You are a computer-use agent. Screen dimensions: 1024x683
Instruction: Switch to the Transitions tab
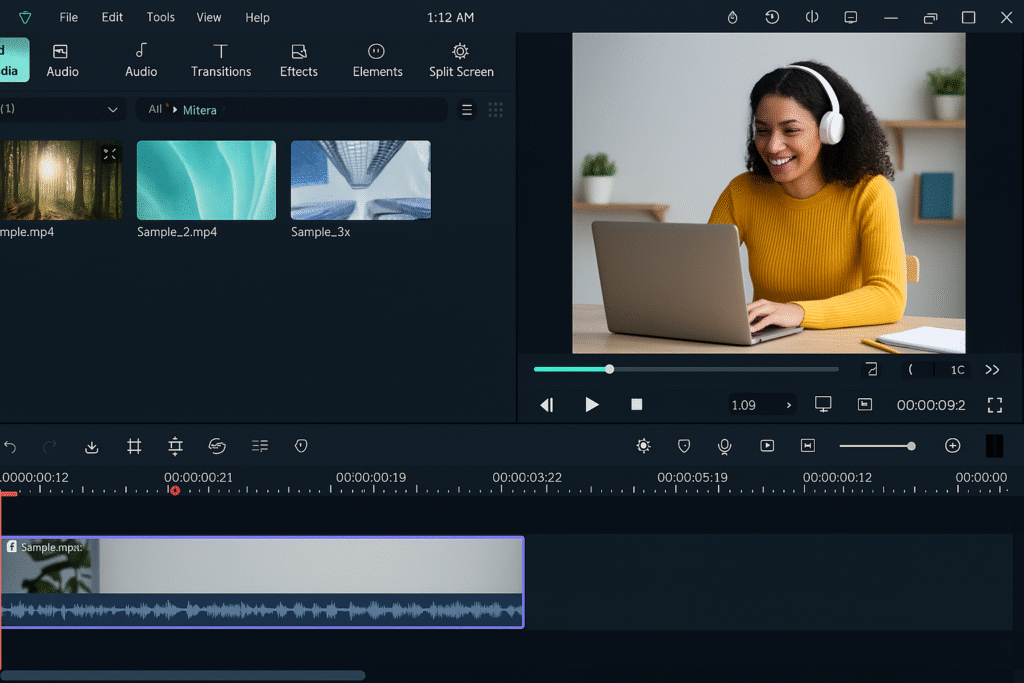pyautogui.click(x=221, y=61)
